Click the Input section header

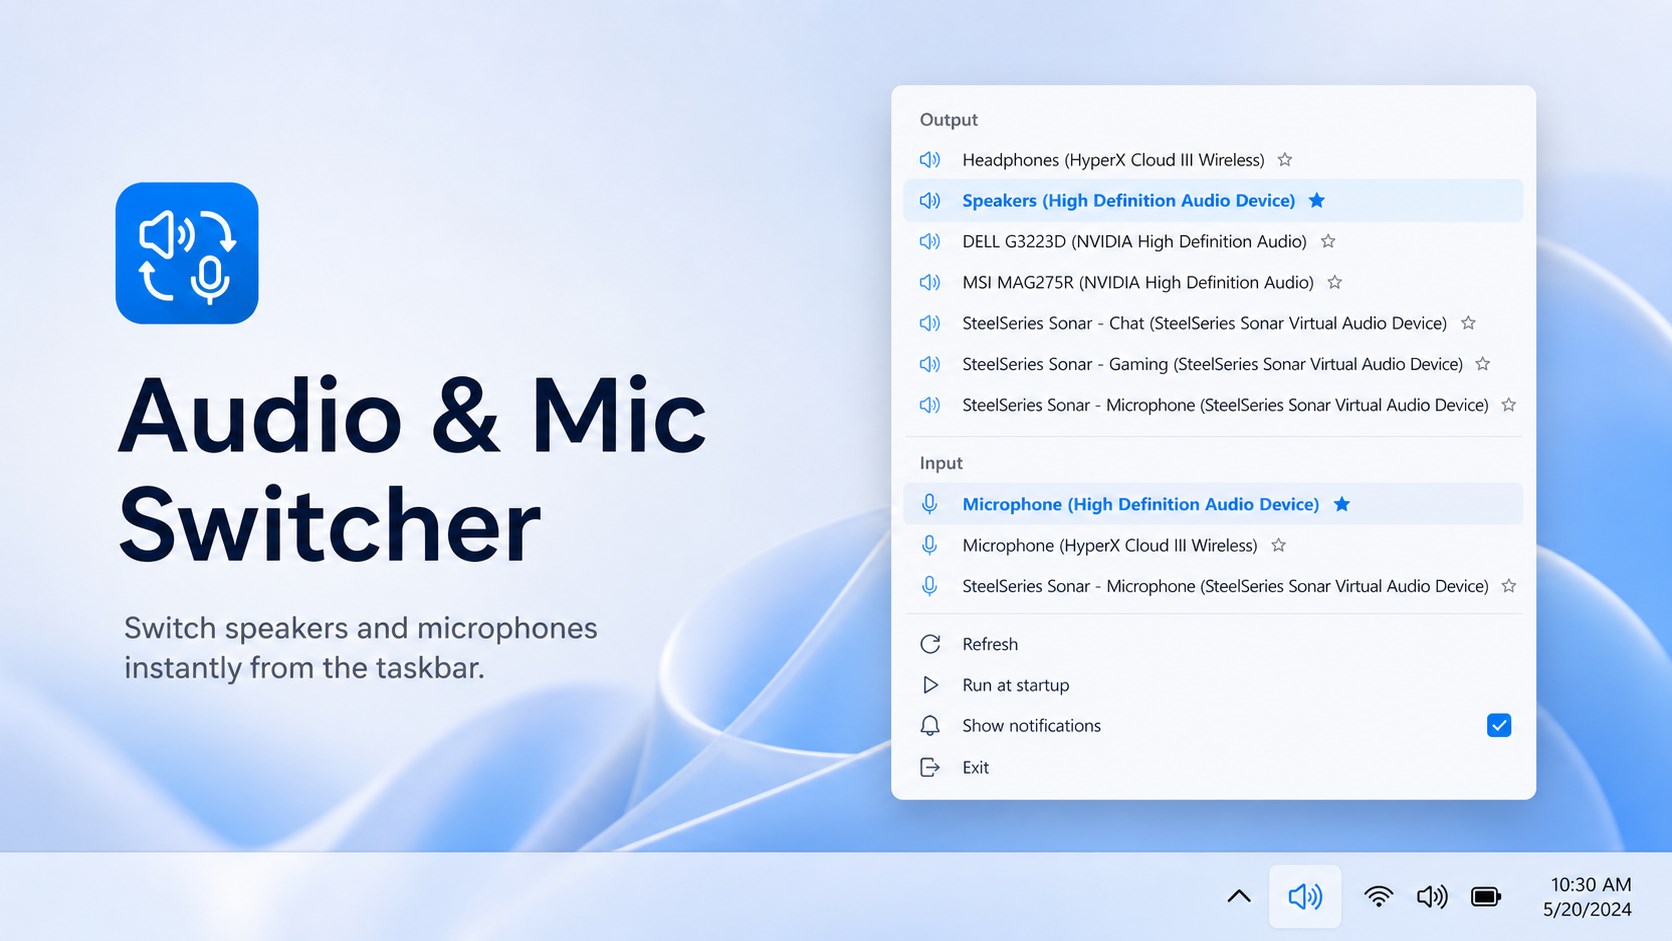coord(941,463)
